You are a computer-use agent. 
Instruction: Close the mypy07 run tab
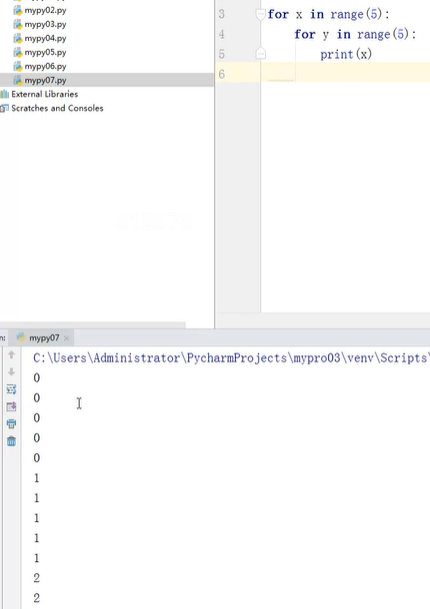click(x=66, y=338)
